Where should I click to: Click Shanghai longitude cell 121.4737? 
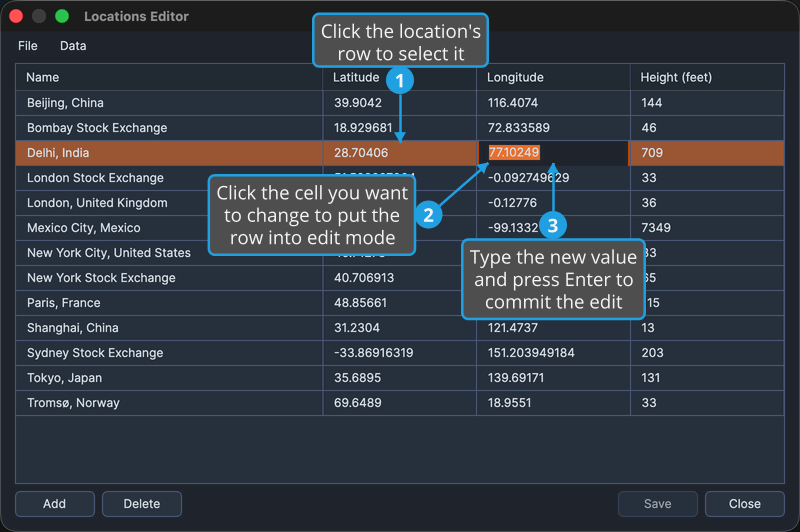[x=553, y=328]
